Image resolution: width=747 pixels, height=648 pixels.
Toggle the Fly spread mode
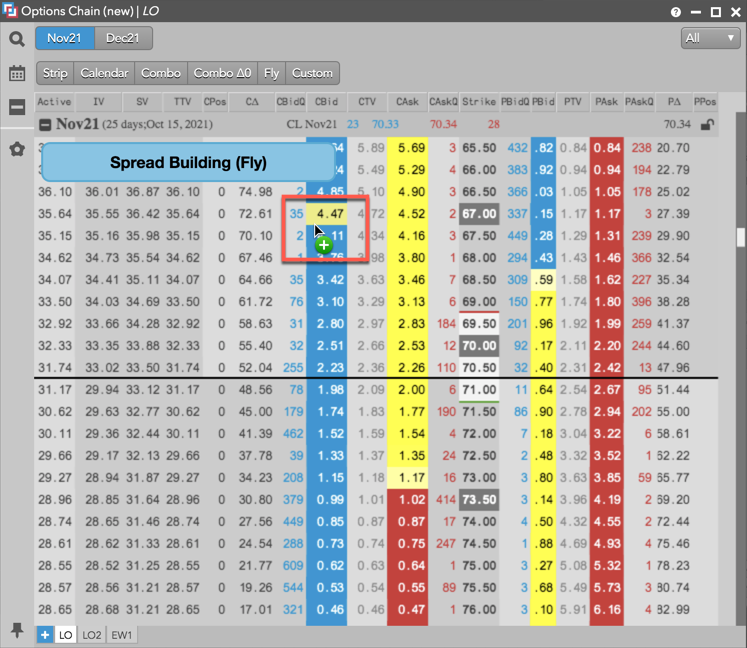click(x=271, y=73)
